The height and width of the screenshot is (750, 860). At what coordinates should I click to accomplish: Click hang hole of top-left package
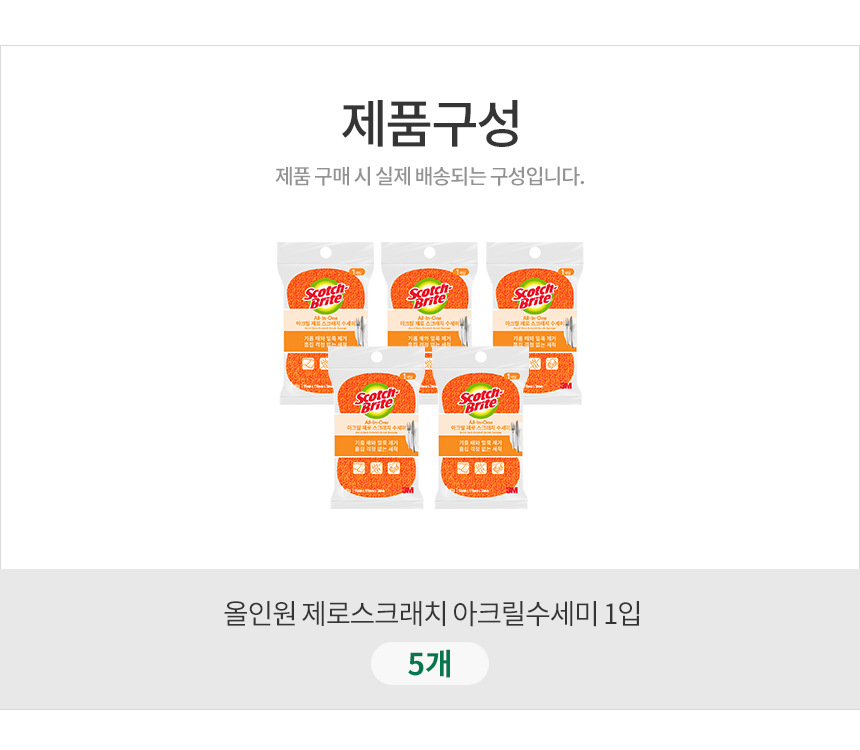326,251
